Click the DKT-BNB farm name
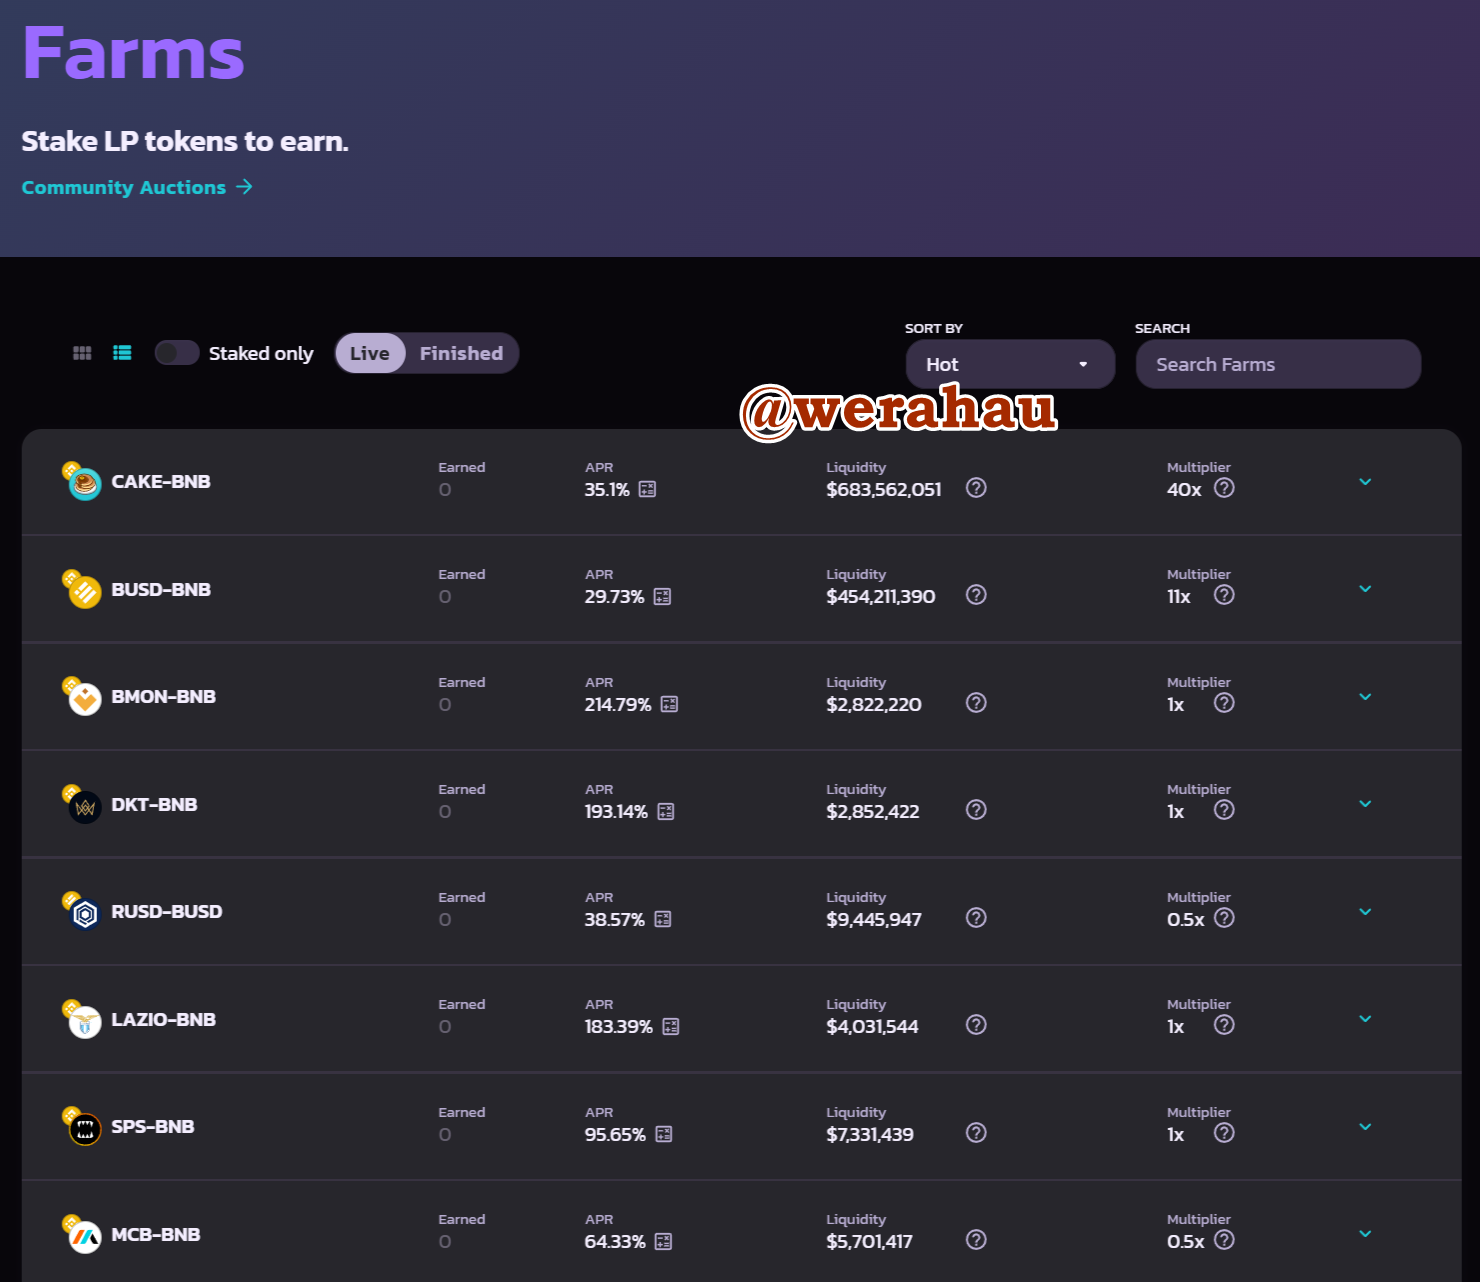The height and width of the screenshot is (1282, 1480). click(x=154, y=804)
